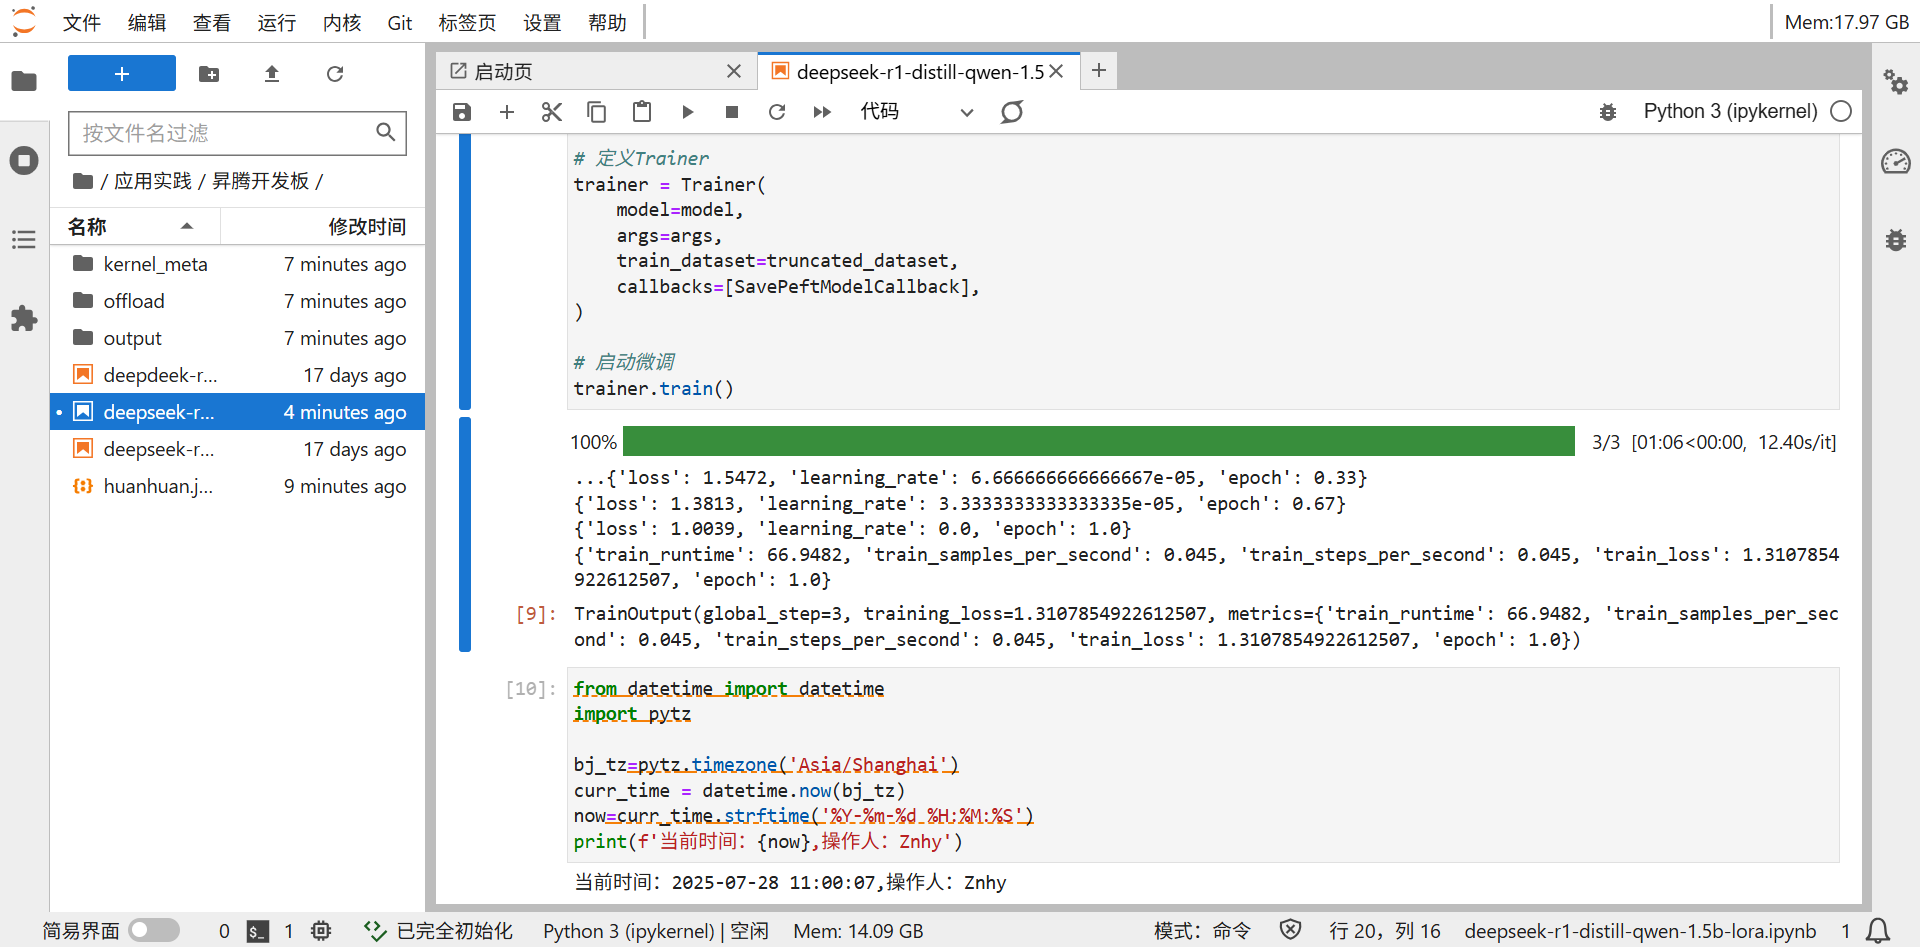Restart kernel and run all cells
Image resolution: width=1920 pixels, height=947 pixels.
tap(822, 112)
